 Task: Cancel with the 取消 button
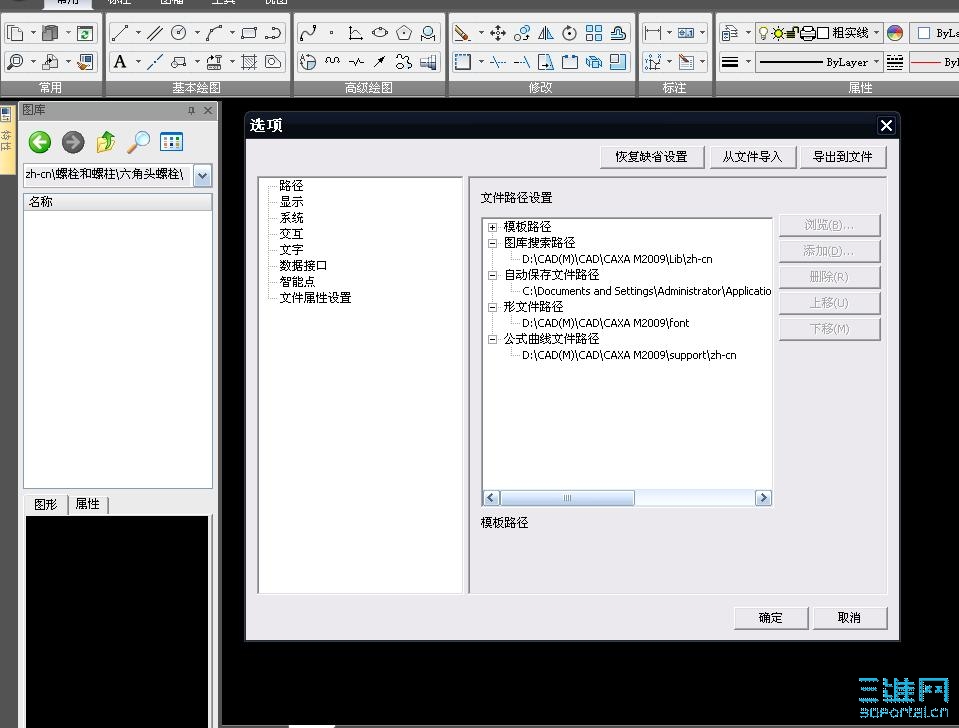tap(849, 618)
